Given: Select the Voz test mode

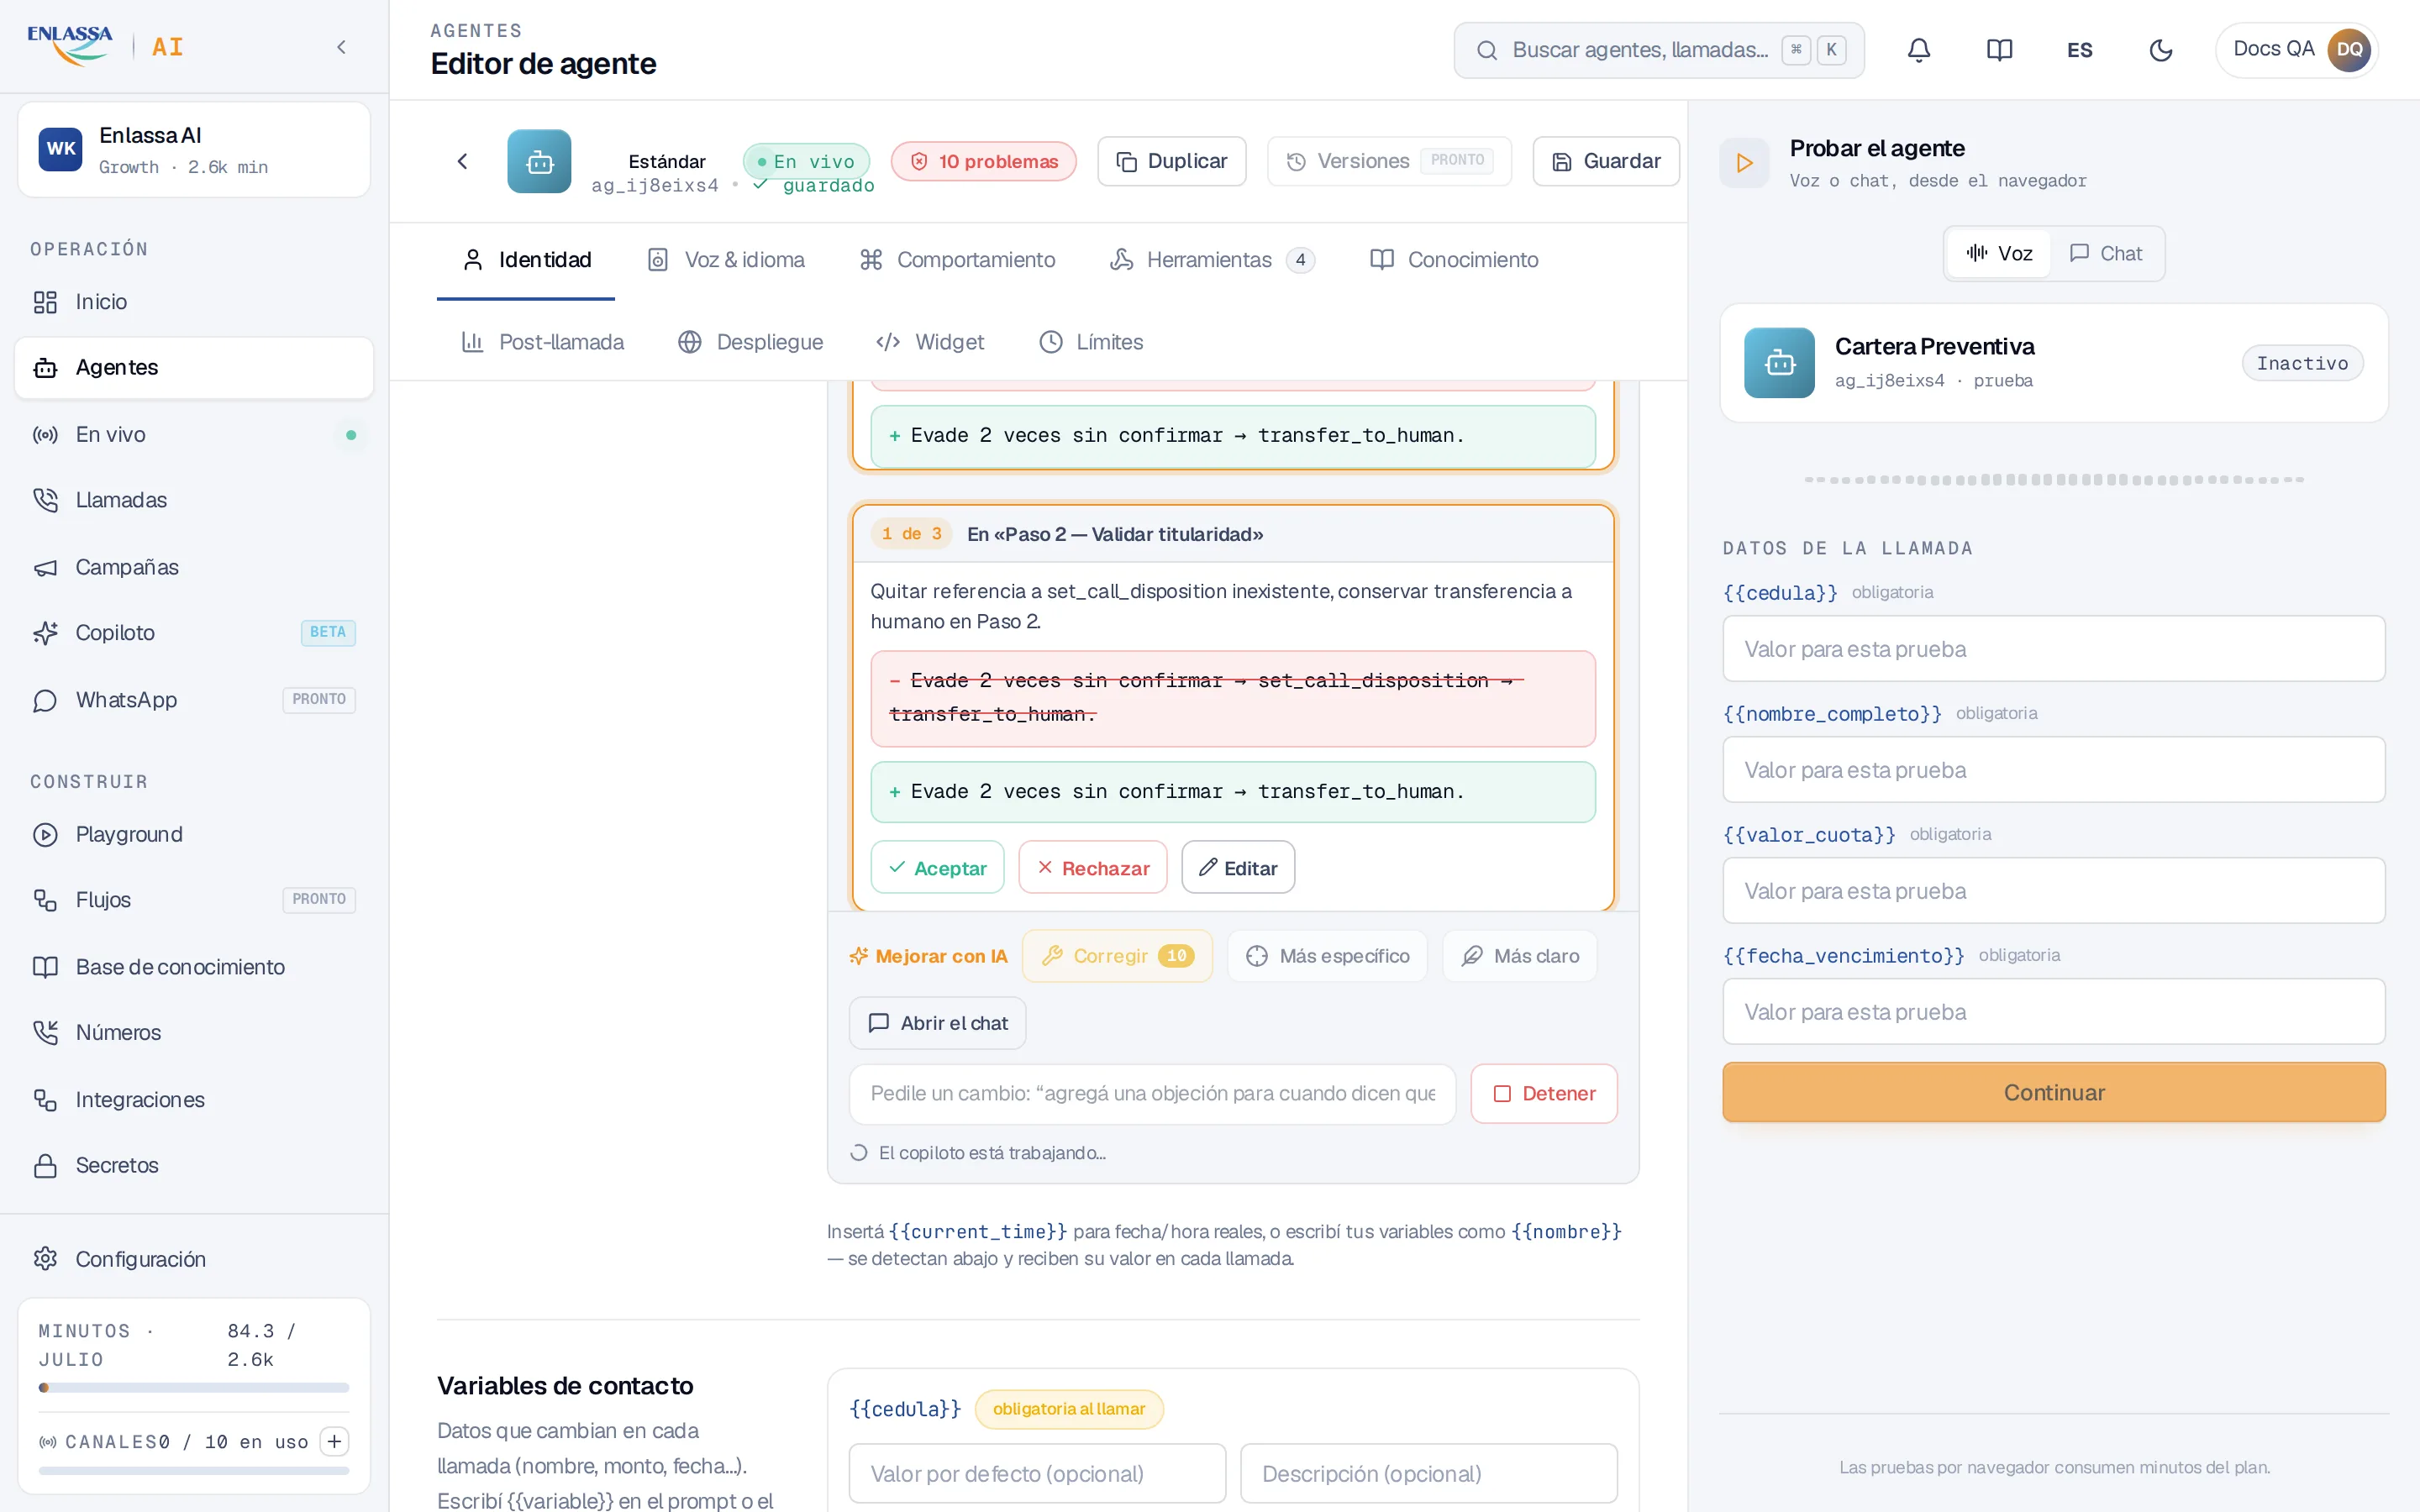Looking at the screenshot, I should pyautogui.click(x=1998, y=253).
